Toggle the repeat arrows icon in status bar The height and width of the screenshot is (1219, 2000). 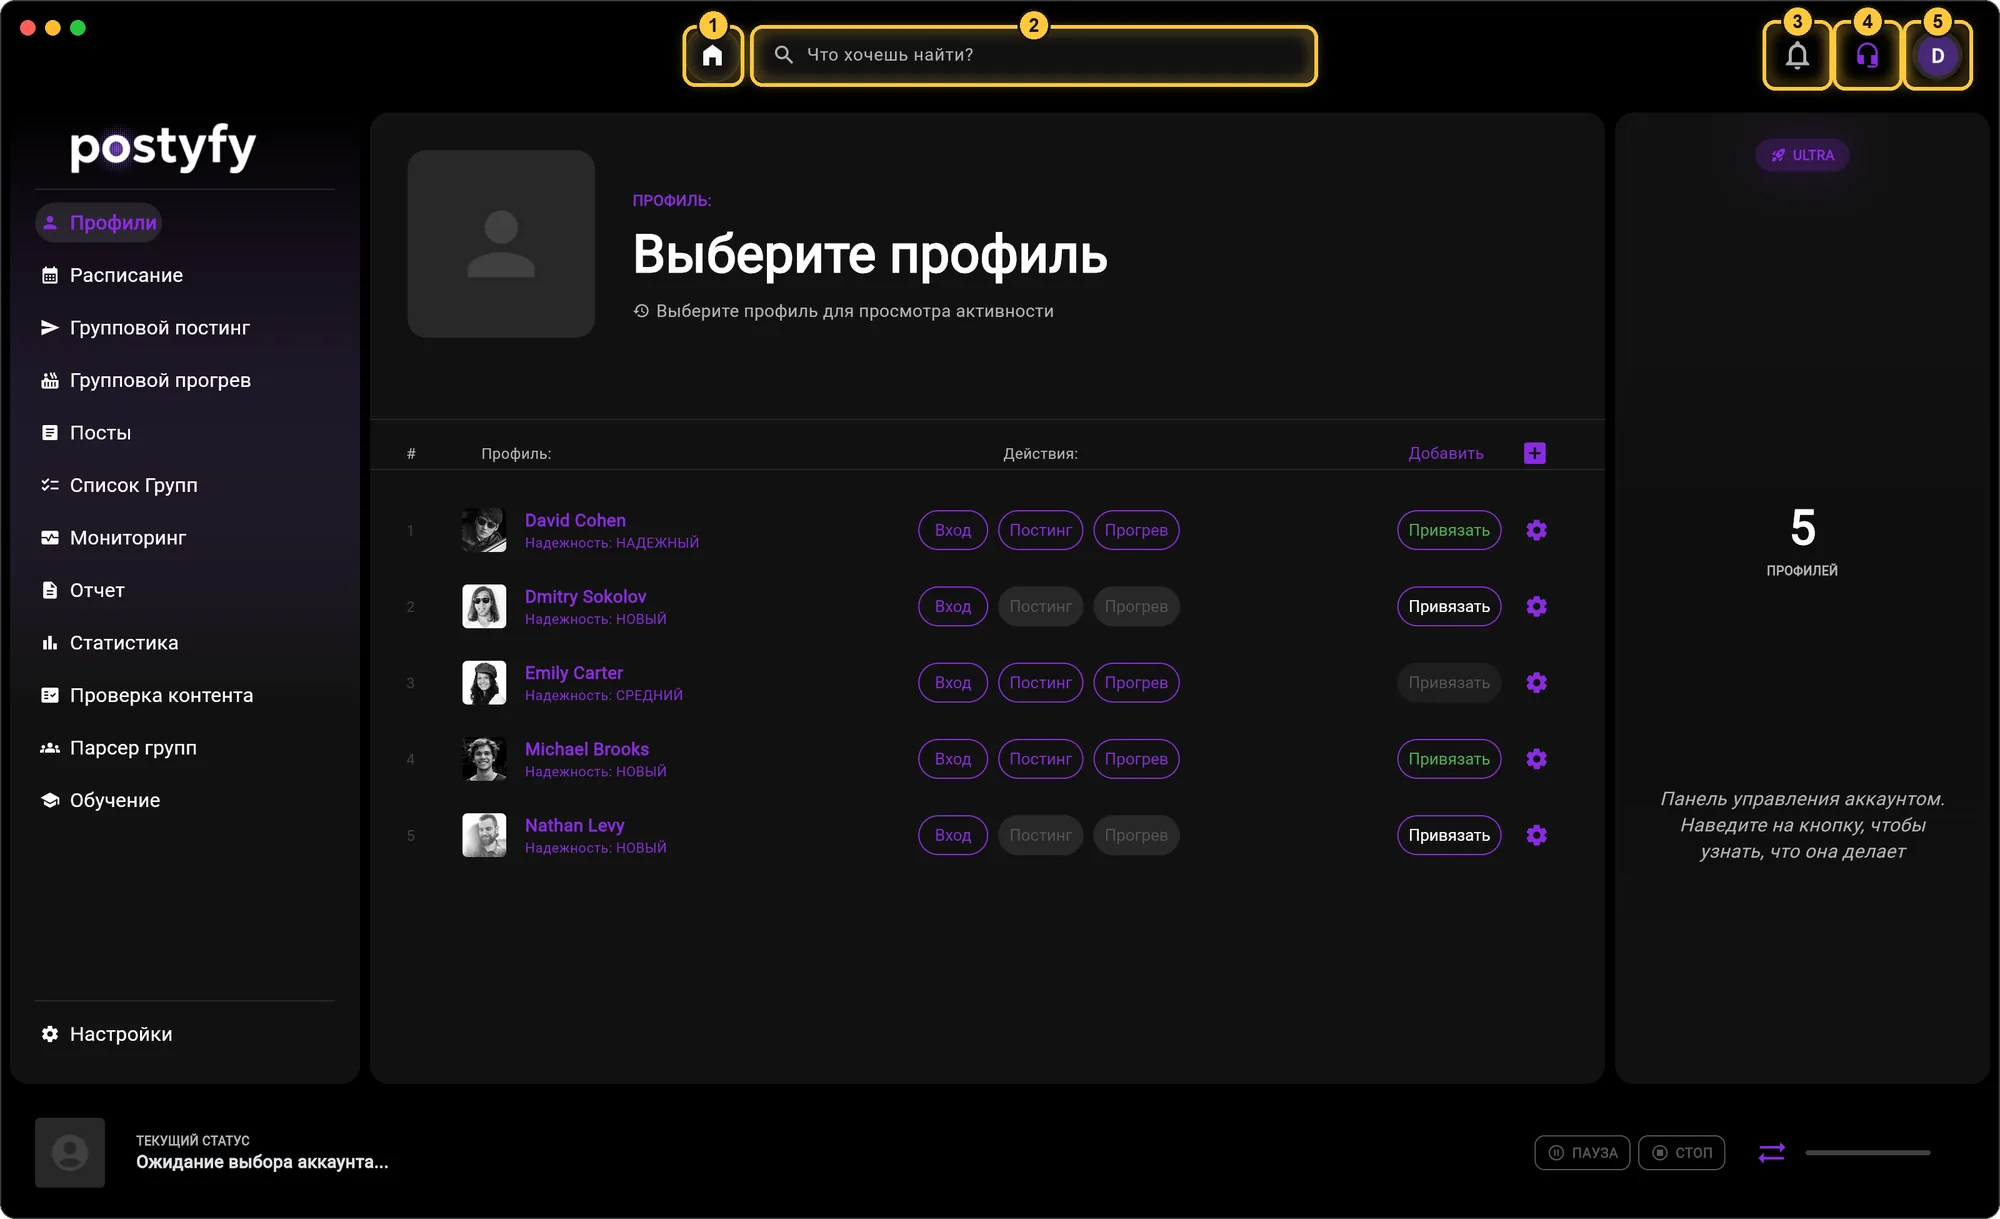1772,1153
